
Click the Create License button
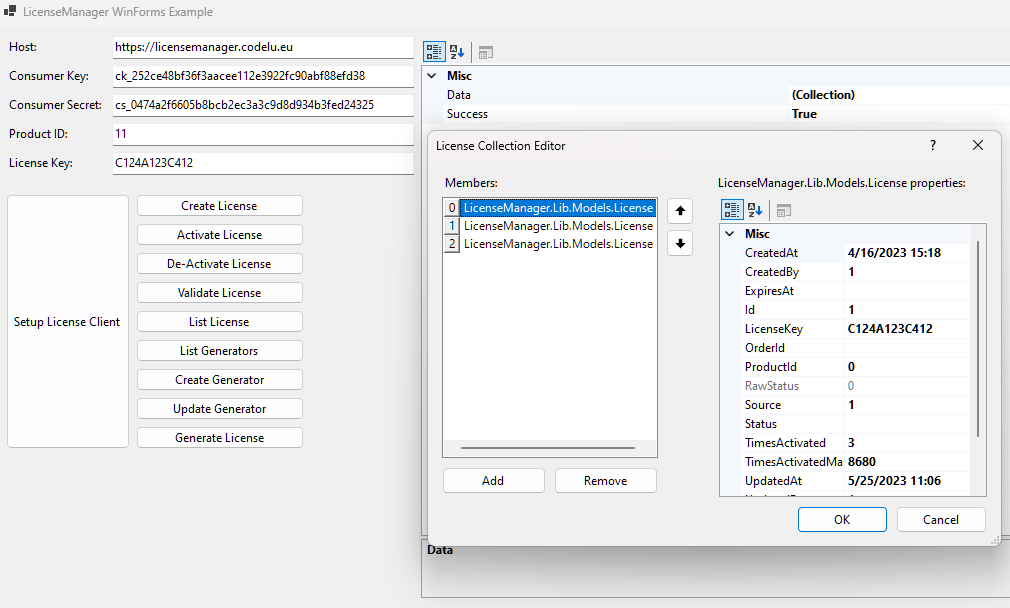[220, 205]
